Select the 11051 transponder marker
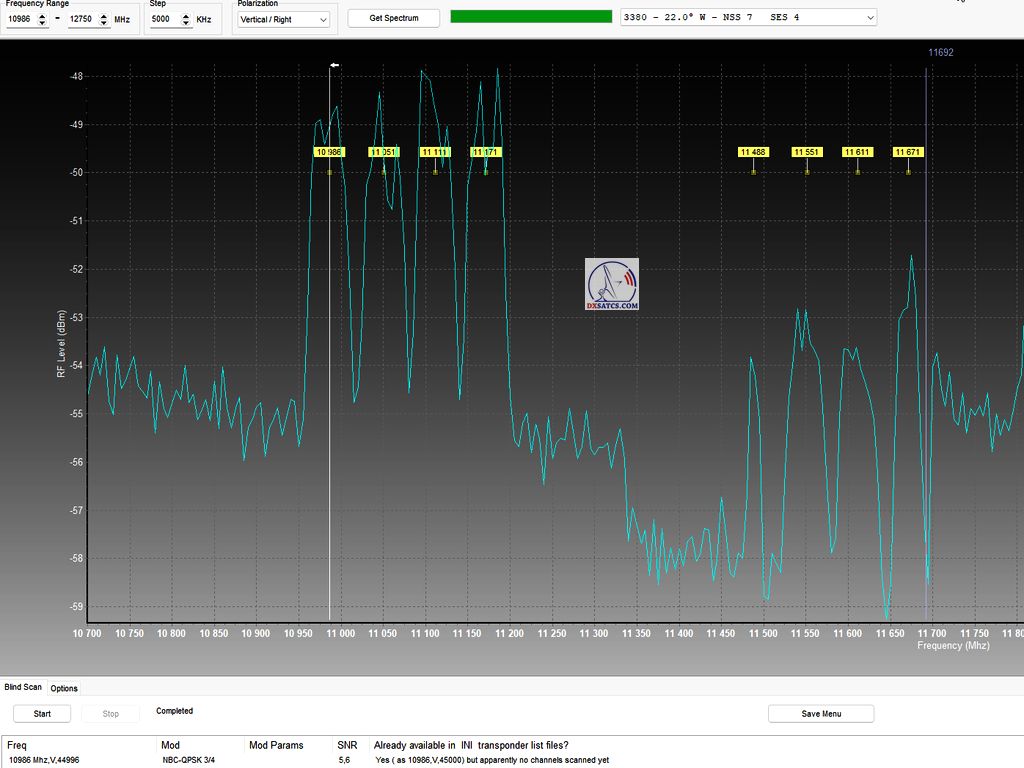This screenshot has width=1024, height=768. [x=383, y=152]
